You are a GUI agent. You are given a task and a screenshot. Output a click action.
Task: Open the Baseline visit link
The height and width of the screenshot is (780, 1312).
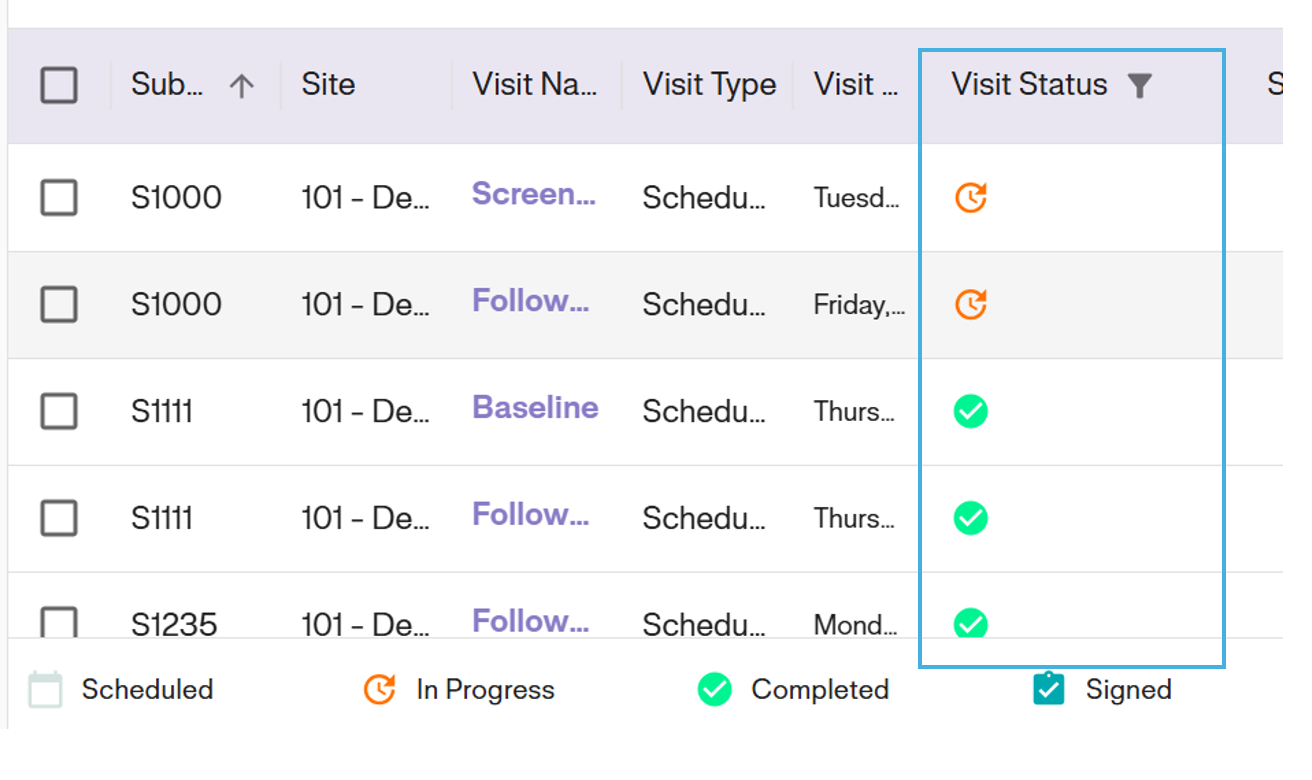(x=535, y=408)
